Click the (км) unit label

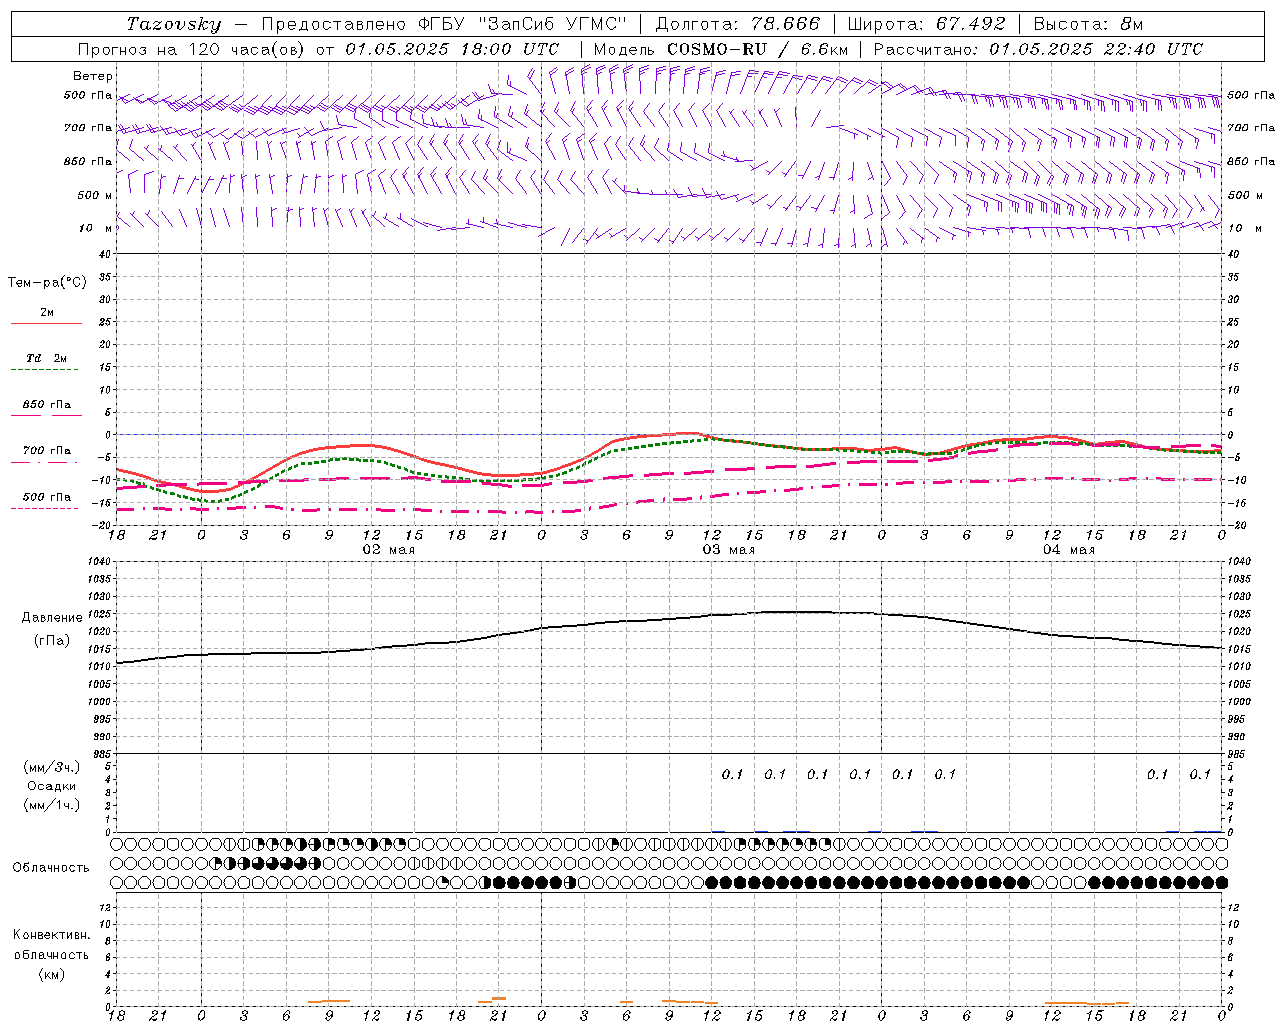pos(51,974)
